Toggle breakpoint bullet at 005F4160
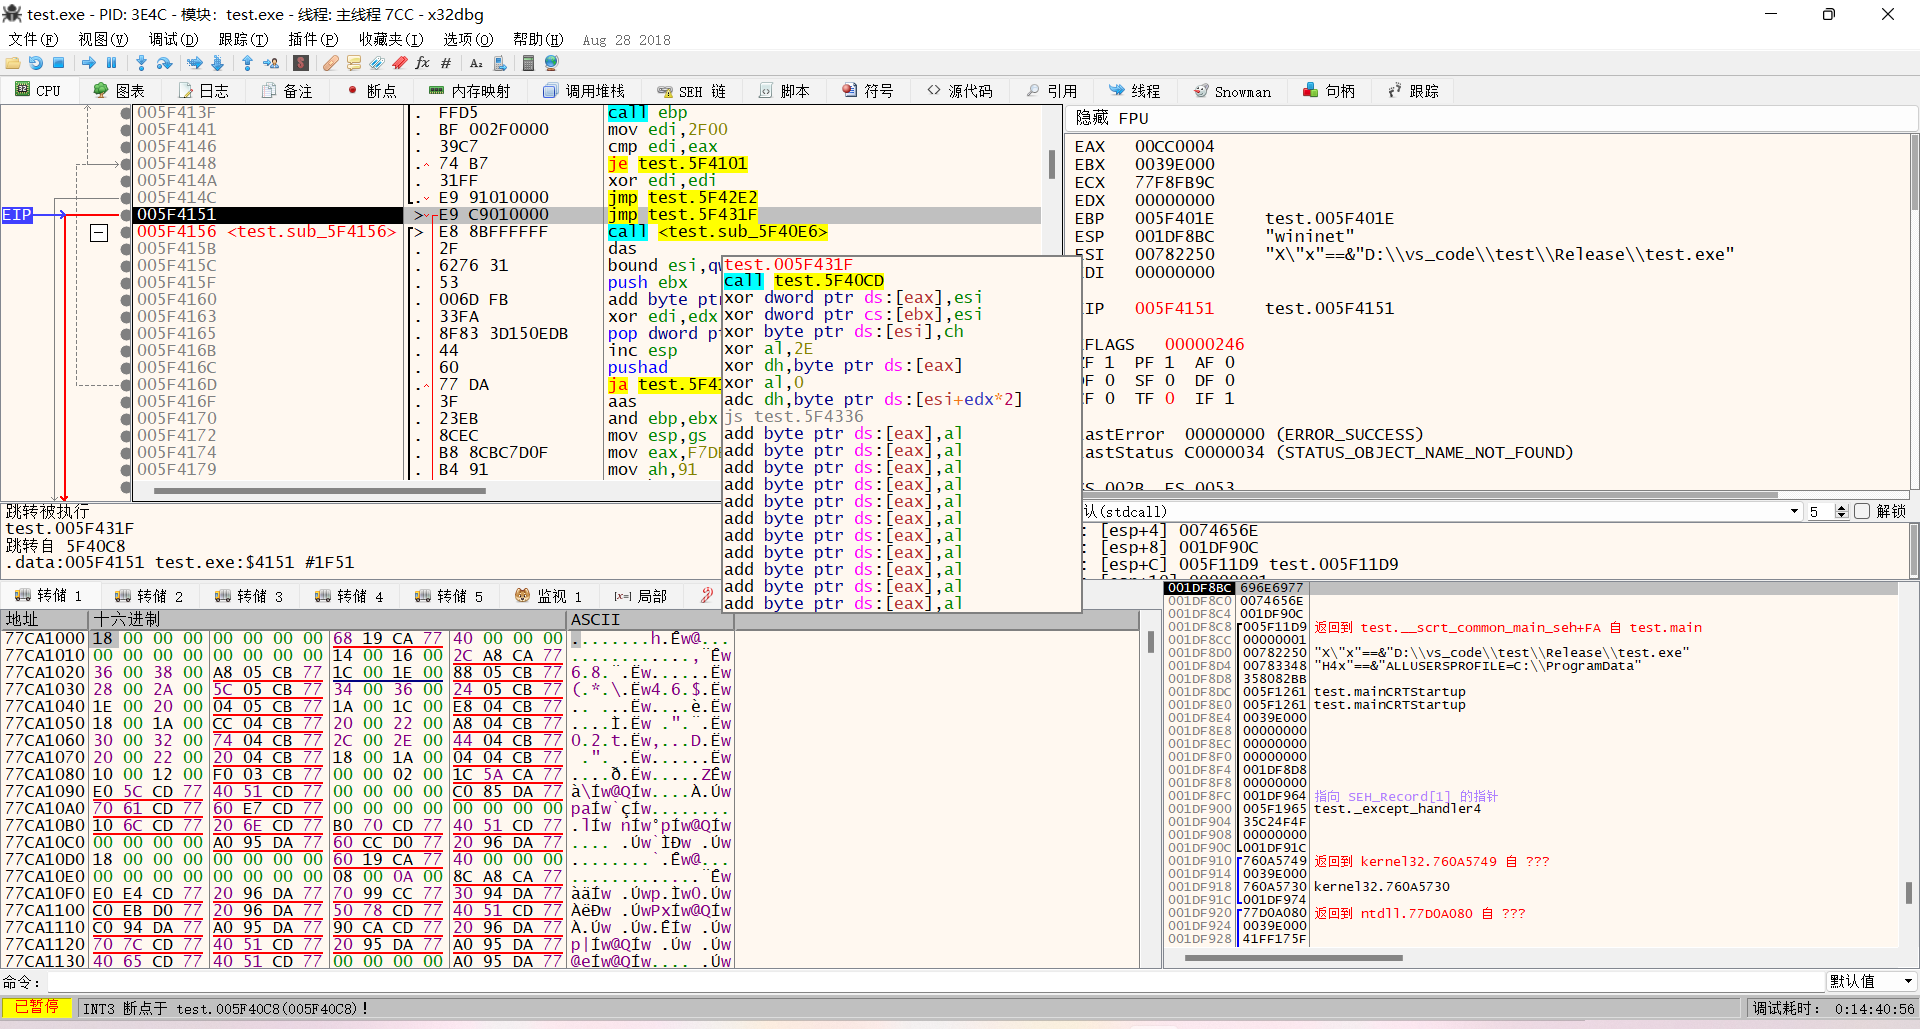Image resolution: width=1920 pixels, height=1029 pixels. (126, 300)
